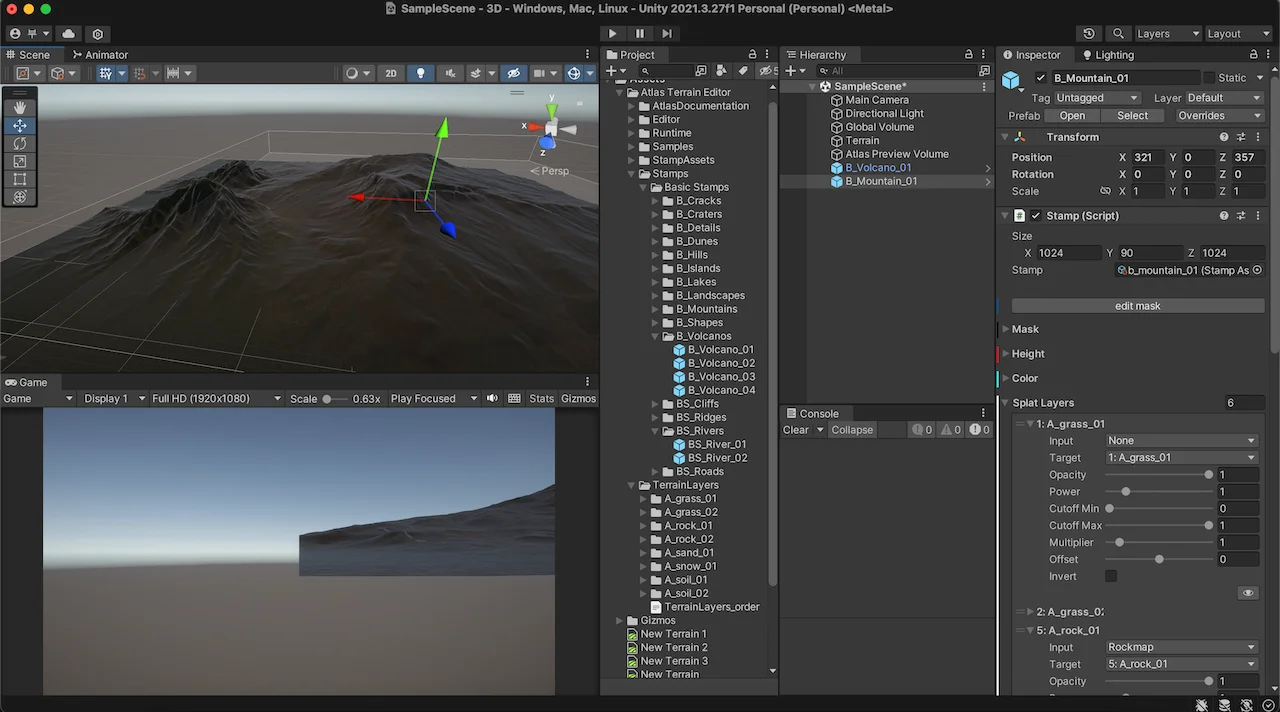Click the global search magnifier icon
Viewport: 1280px width, 712px height.
pos(1119,33)
